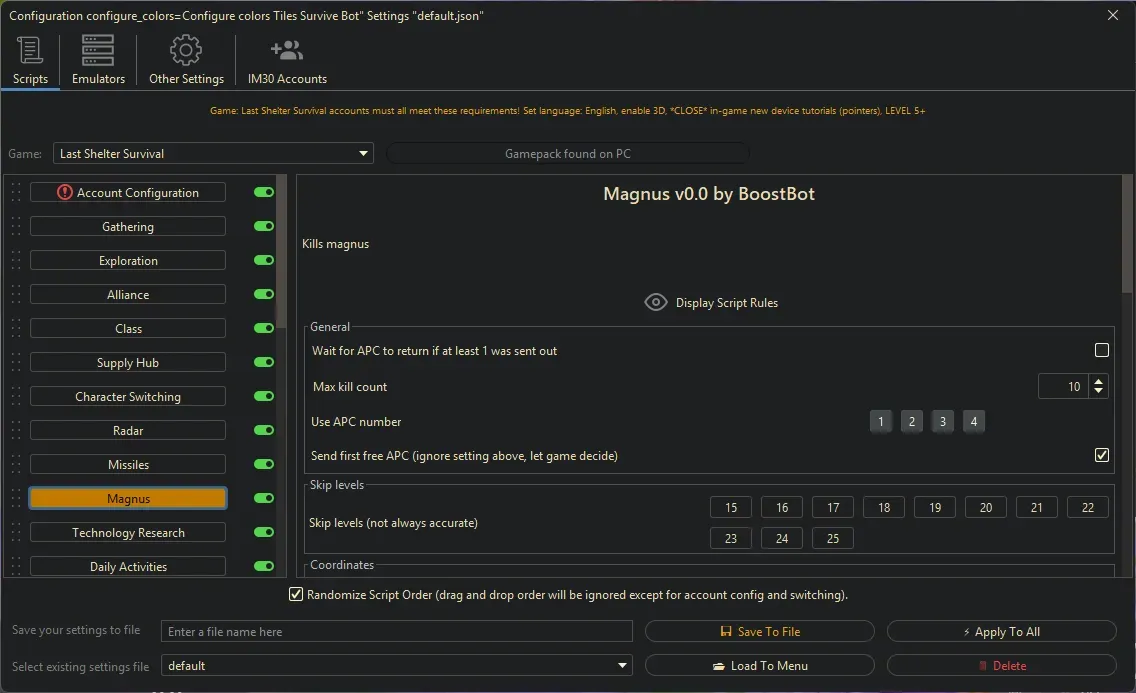
Task: Click the drag handle beside the Class script
Action: point(16,329)
